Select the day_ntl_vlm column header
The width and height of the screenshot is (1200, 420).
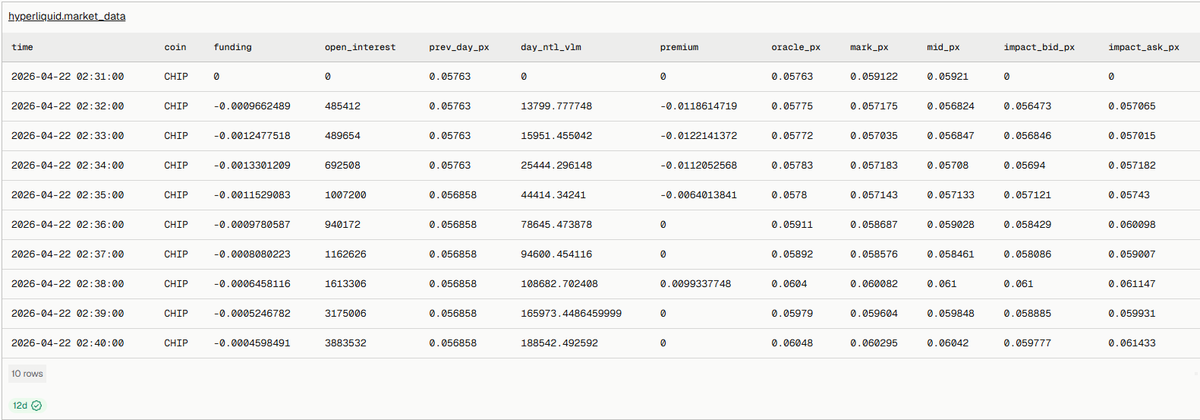552,47
